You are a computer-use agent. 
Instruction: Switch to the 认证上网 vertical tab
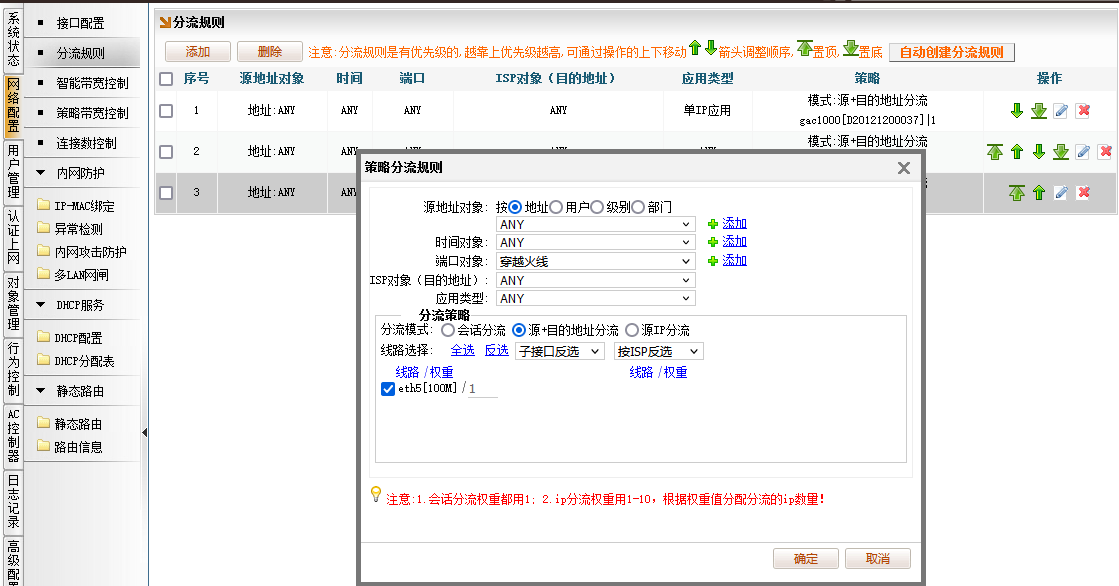13,237
